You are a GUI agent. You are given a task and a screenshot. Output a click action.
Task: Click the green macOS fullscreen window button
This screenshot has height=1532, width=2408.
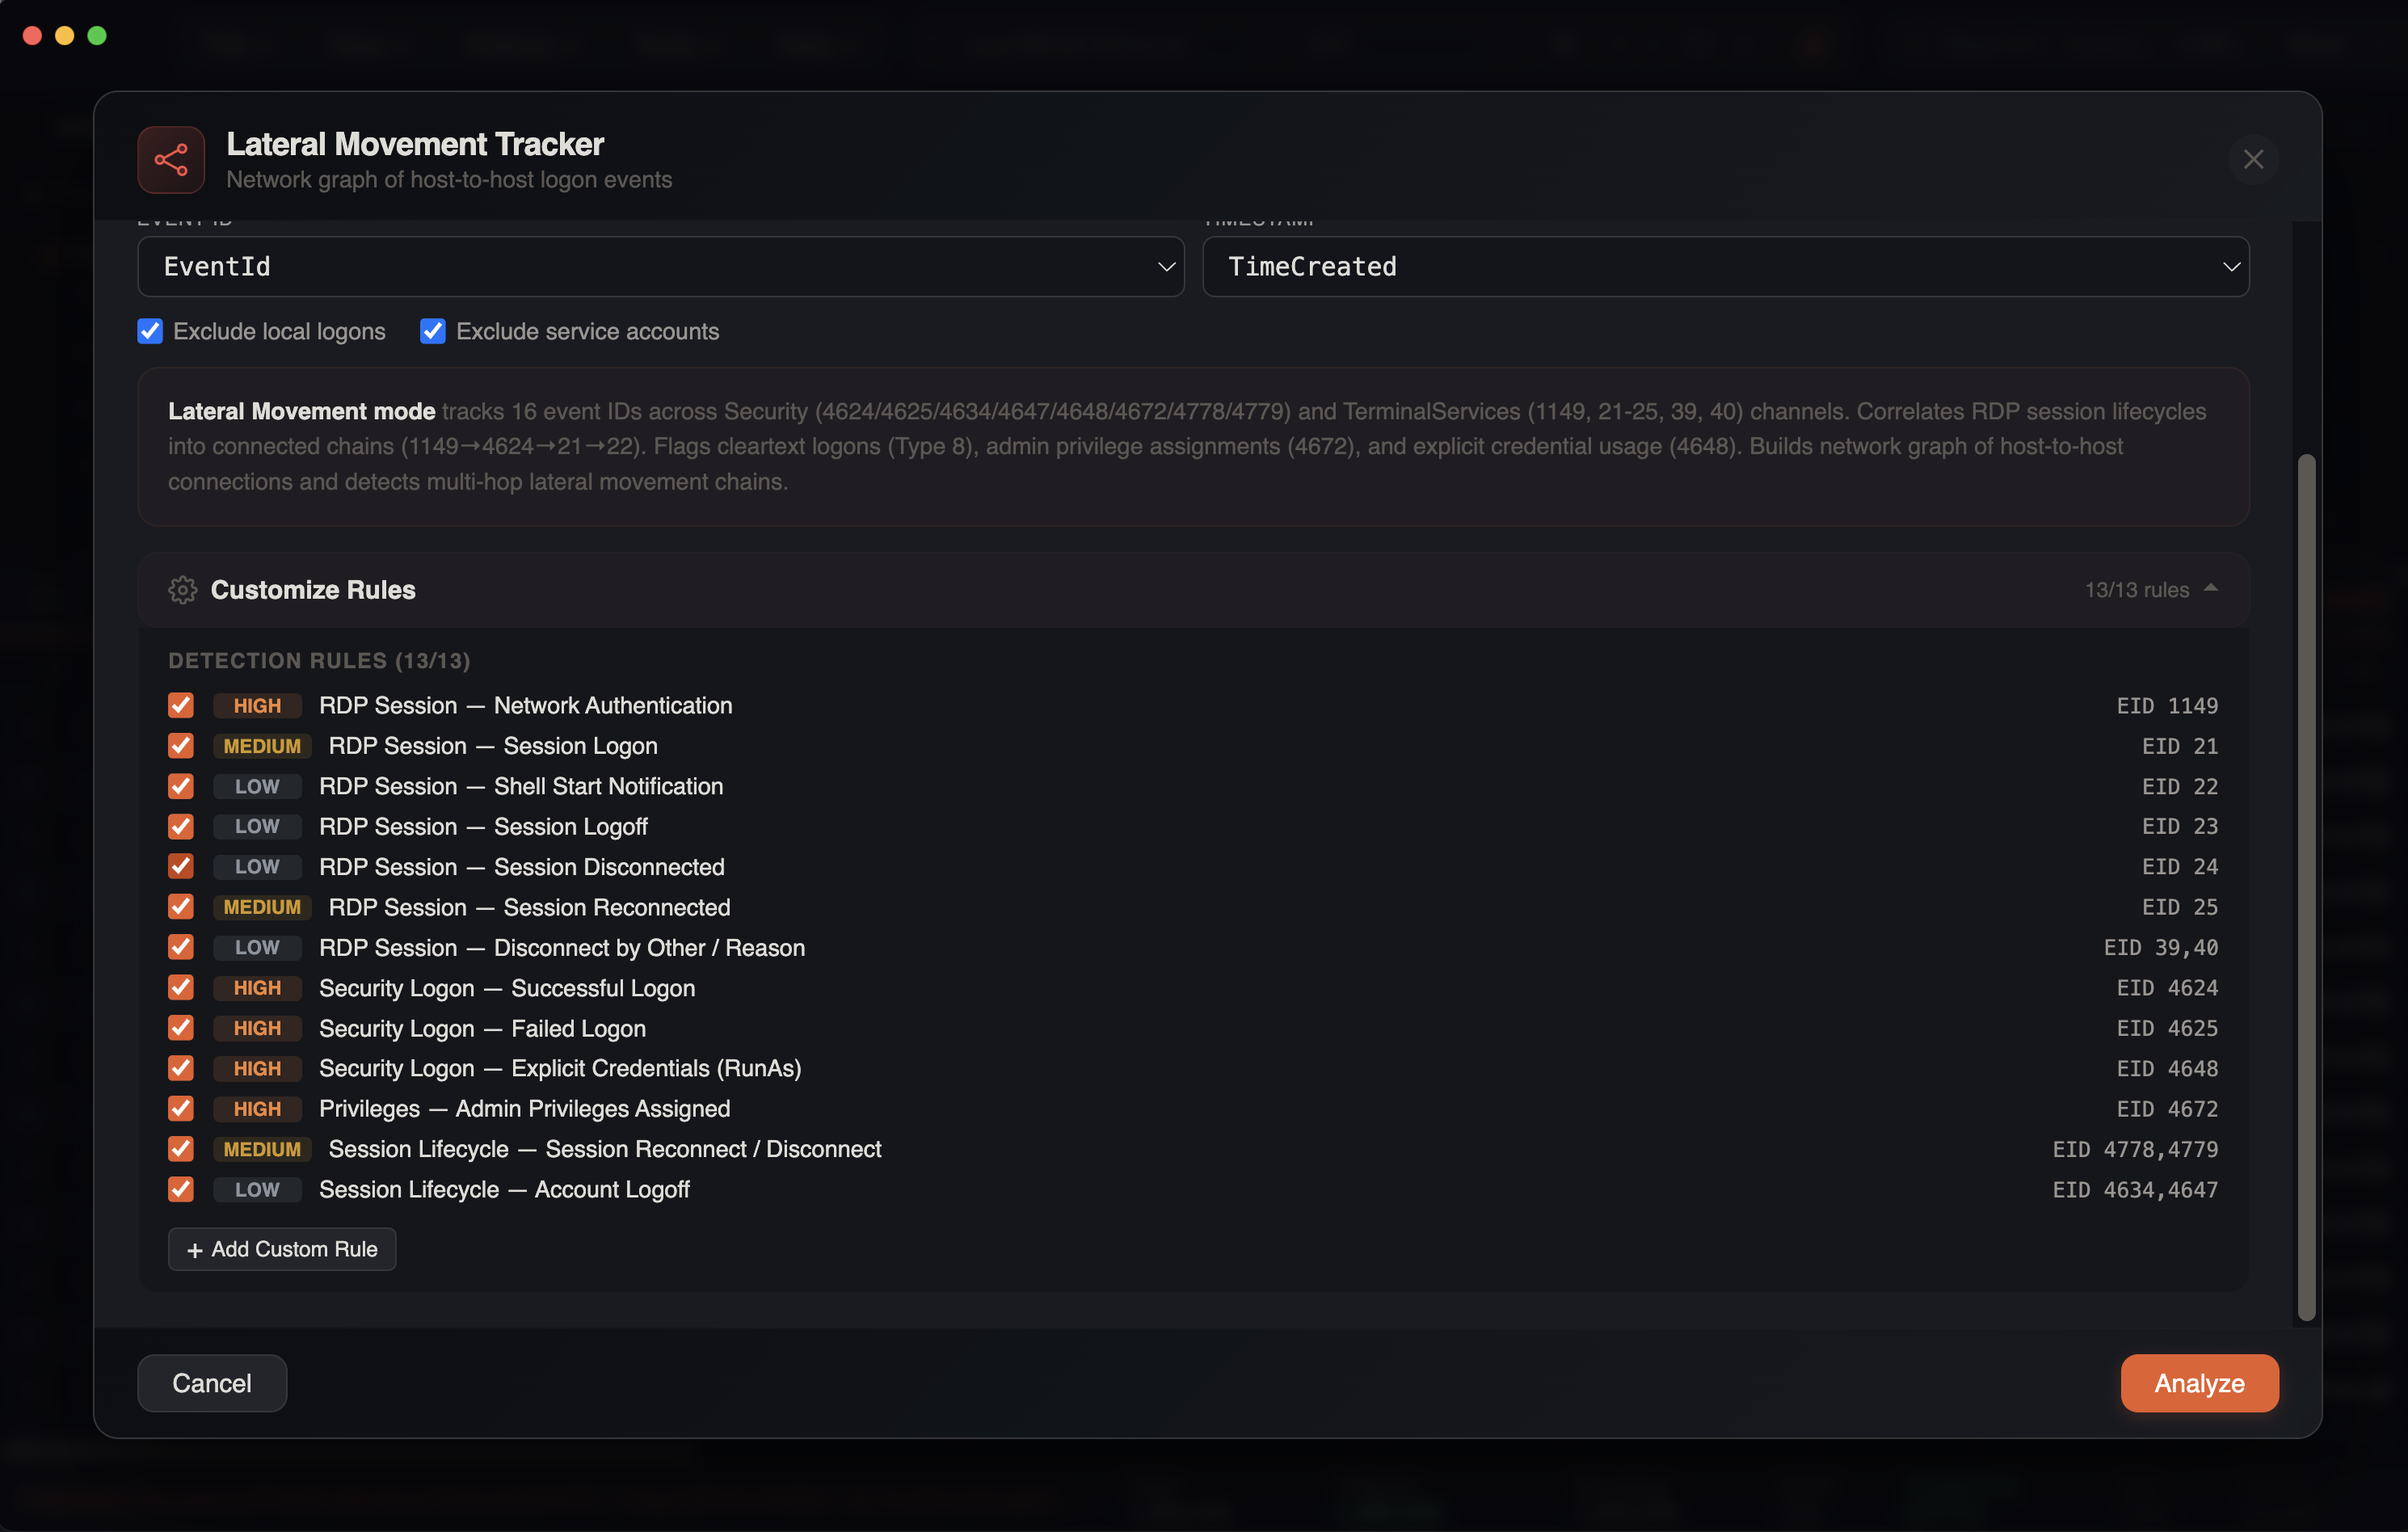coord(97,36)
